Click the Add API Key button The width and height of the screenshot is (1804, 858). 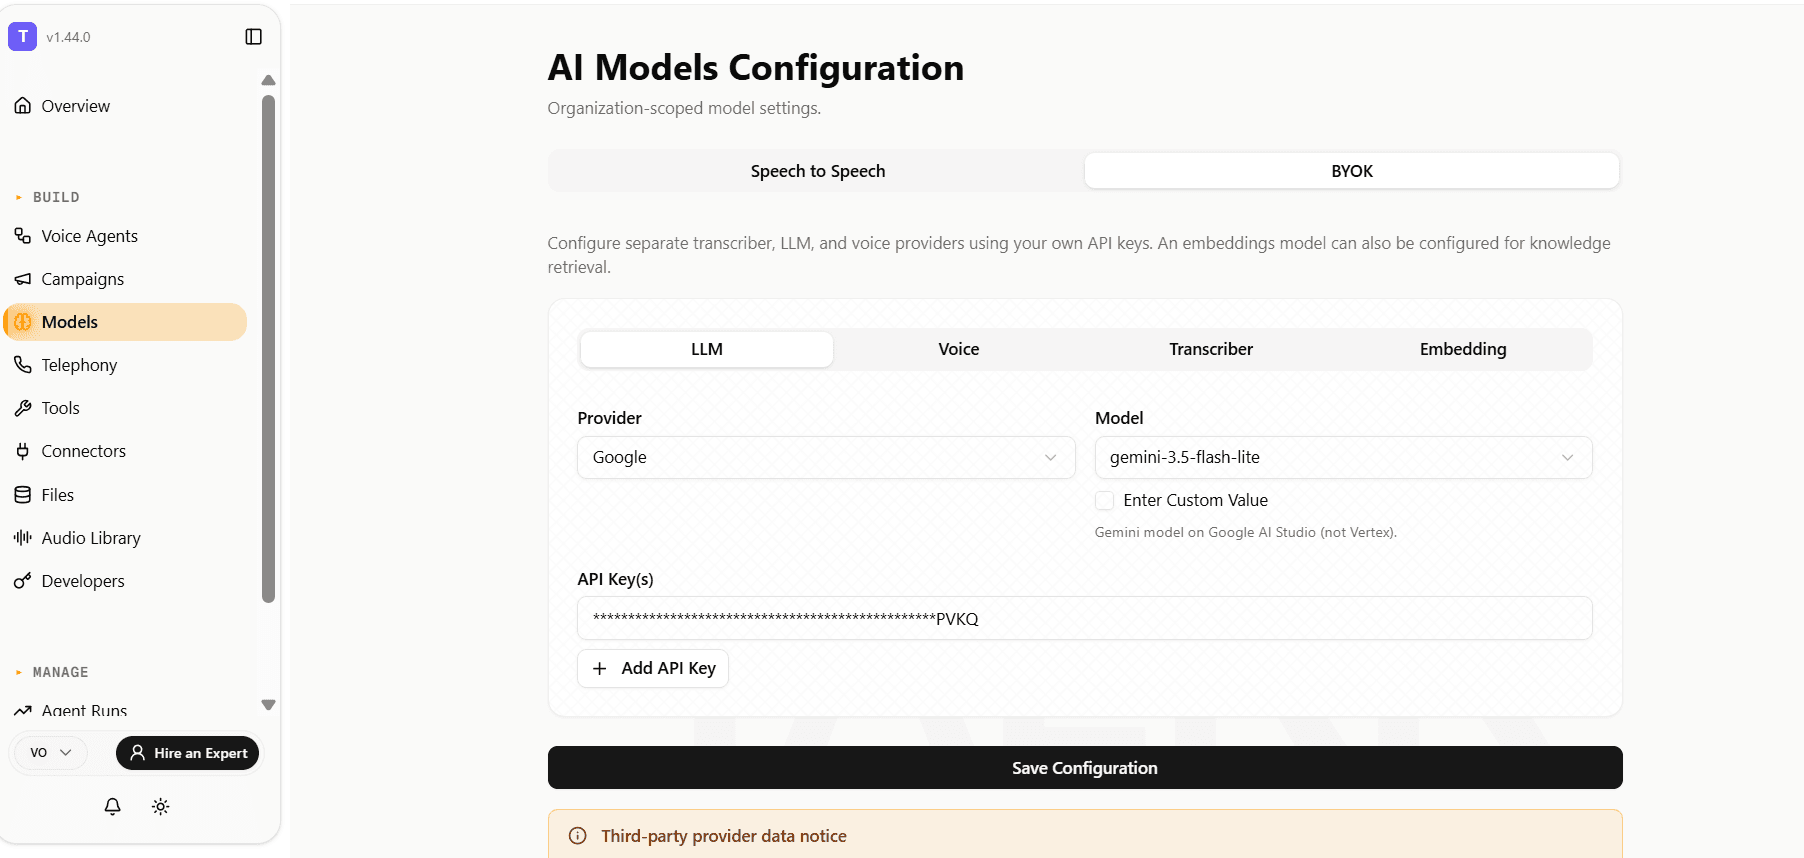(653, 668)
